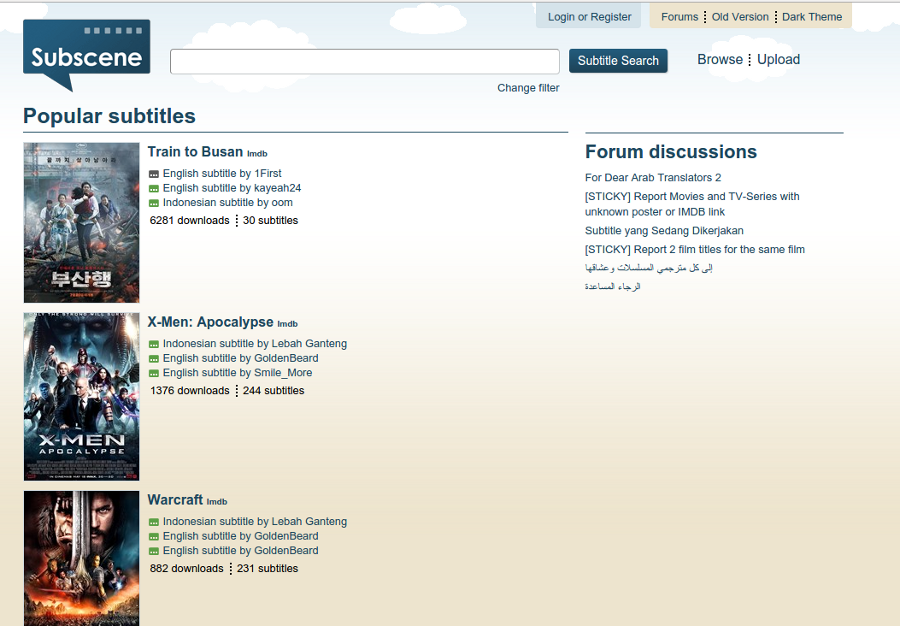The height and width of the screenshot is (626, 900).
Task: Click subtitle icon beside 1First English subtitle
Action: 154,174
